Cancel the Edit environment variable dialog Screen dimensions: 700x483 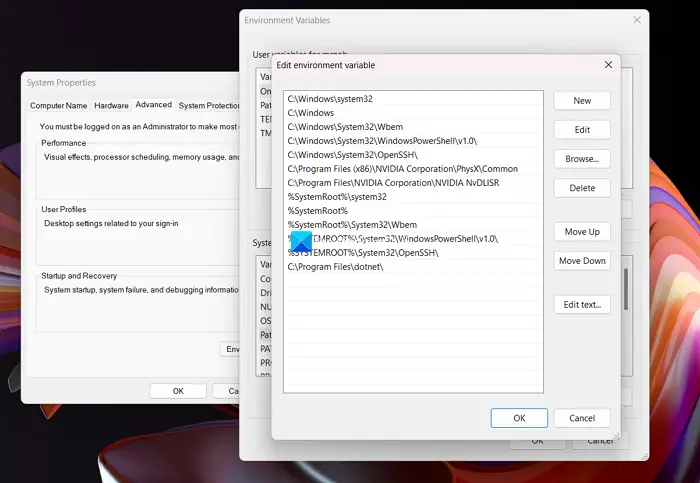(582, 418)
